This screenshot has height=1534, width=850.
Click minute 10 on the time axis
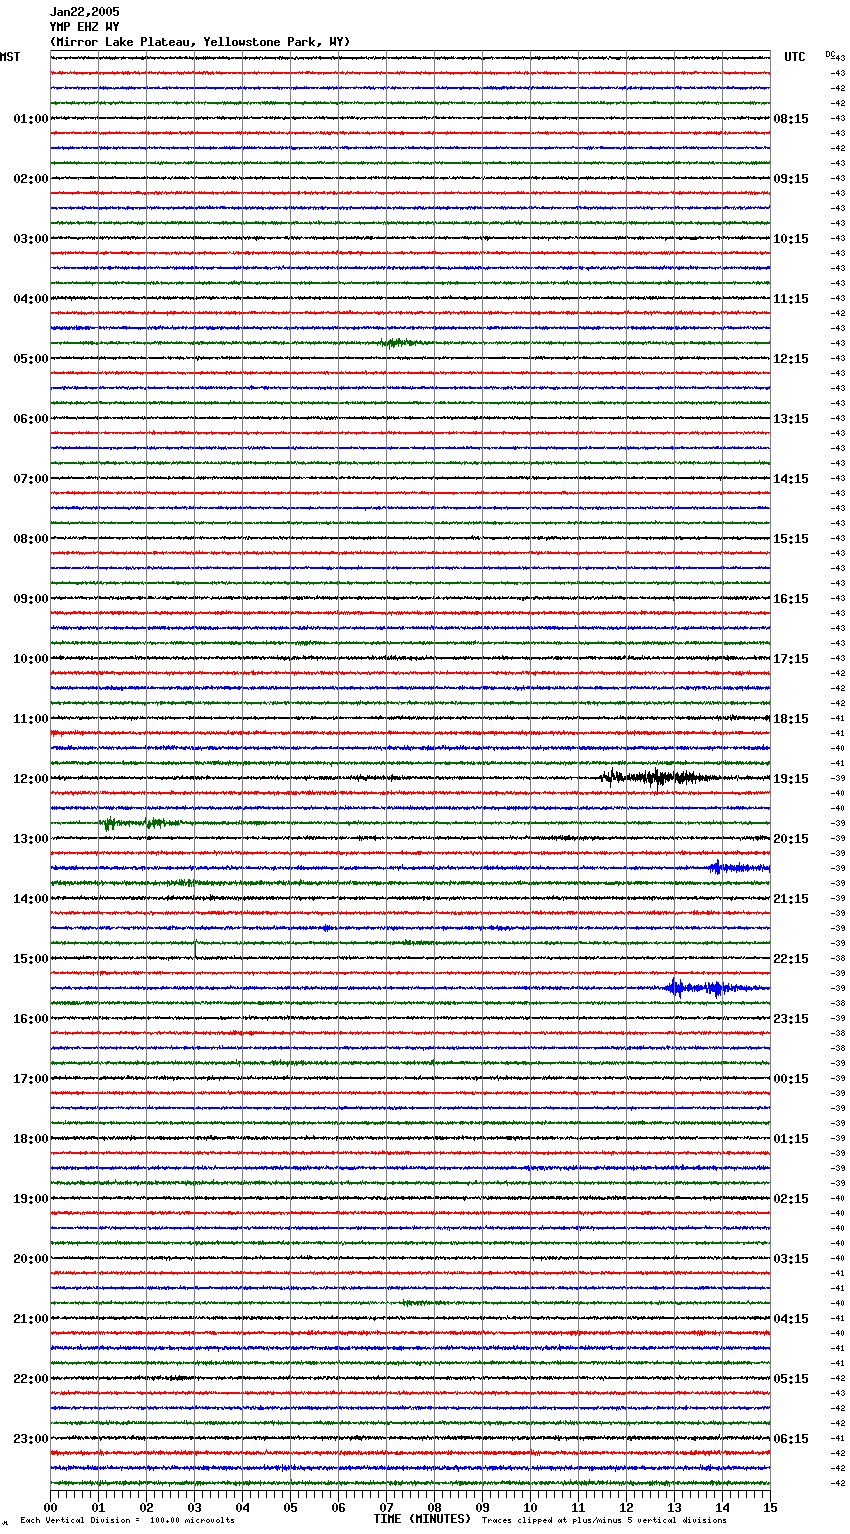[x=530, y=1507]
